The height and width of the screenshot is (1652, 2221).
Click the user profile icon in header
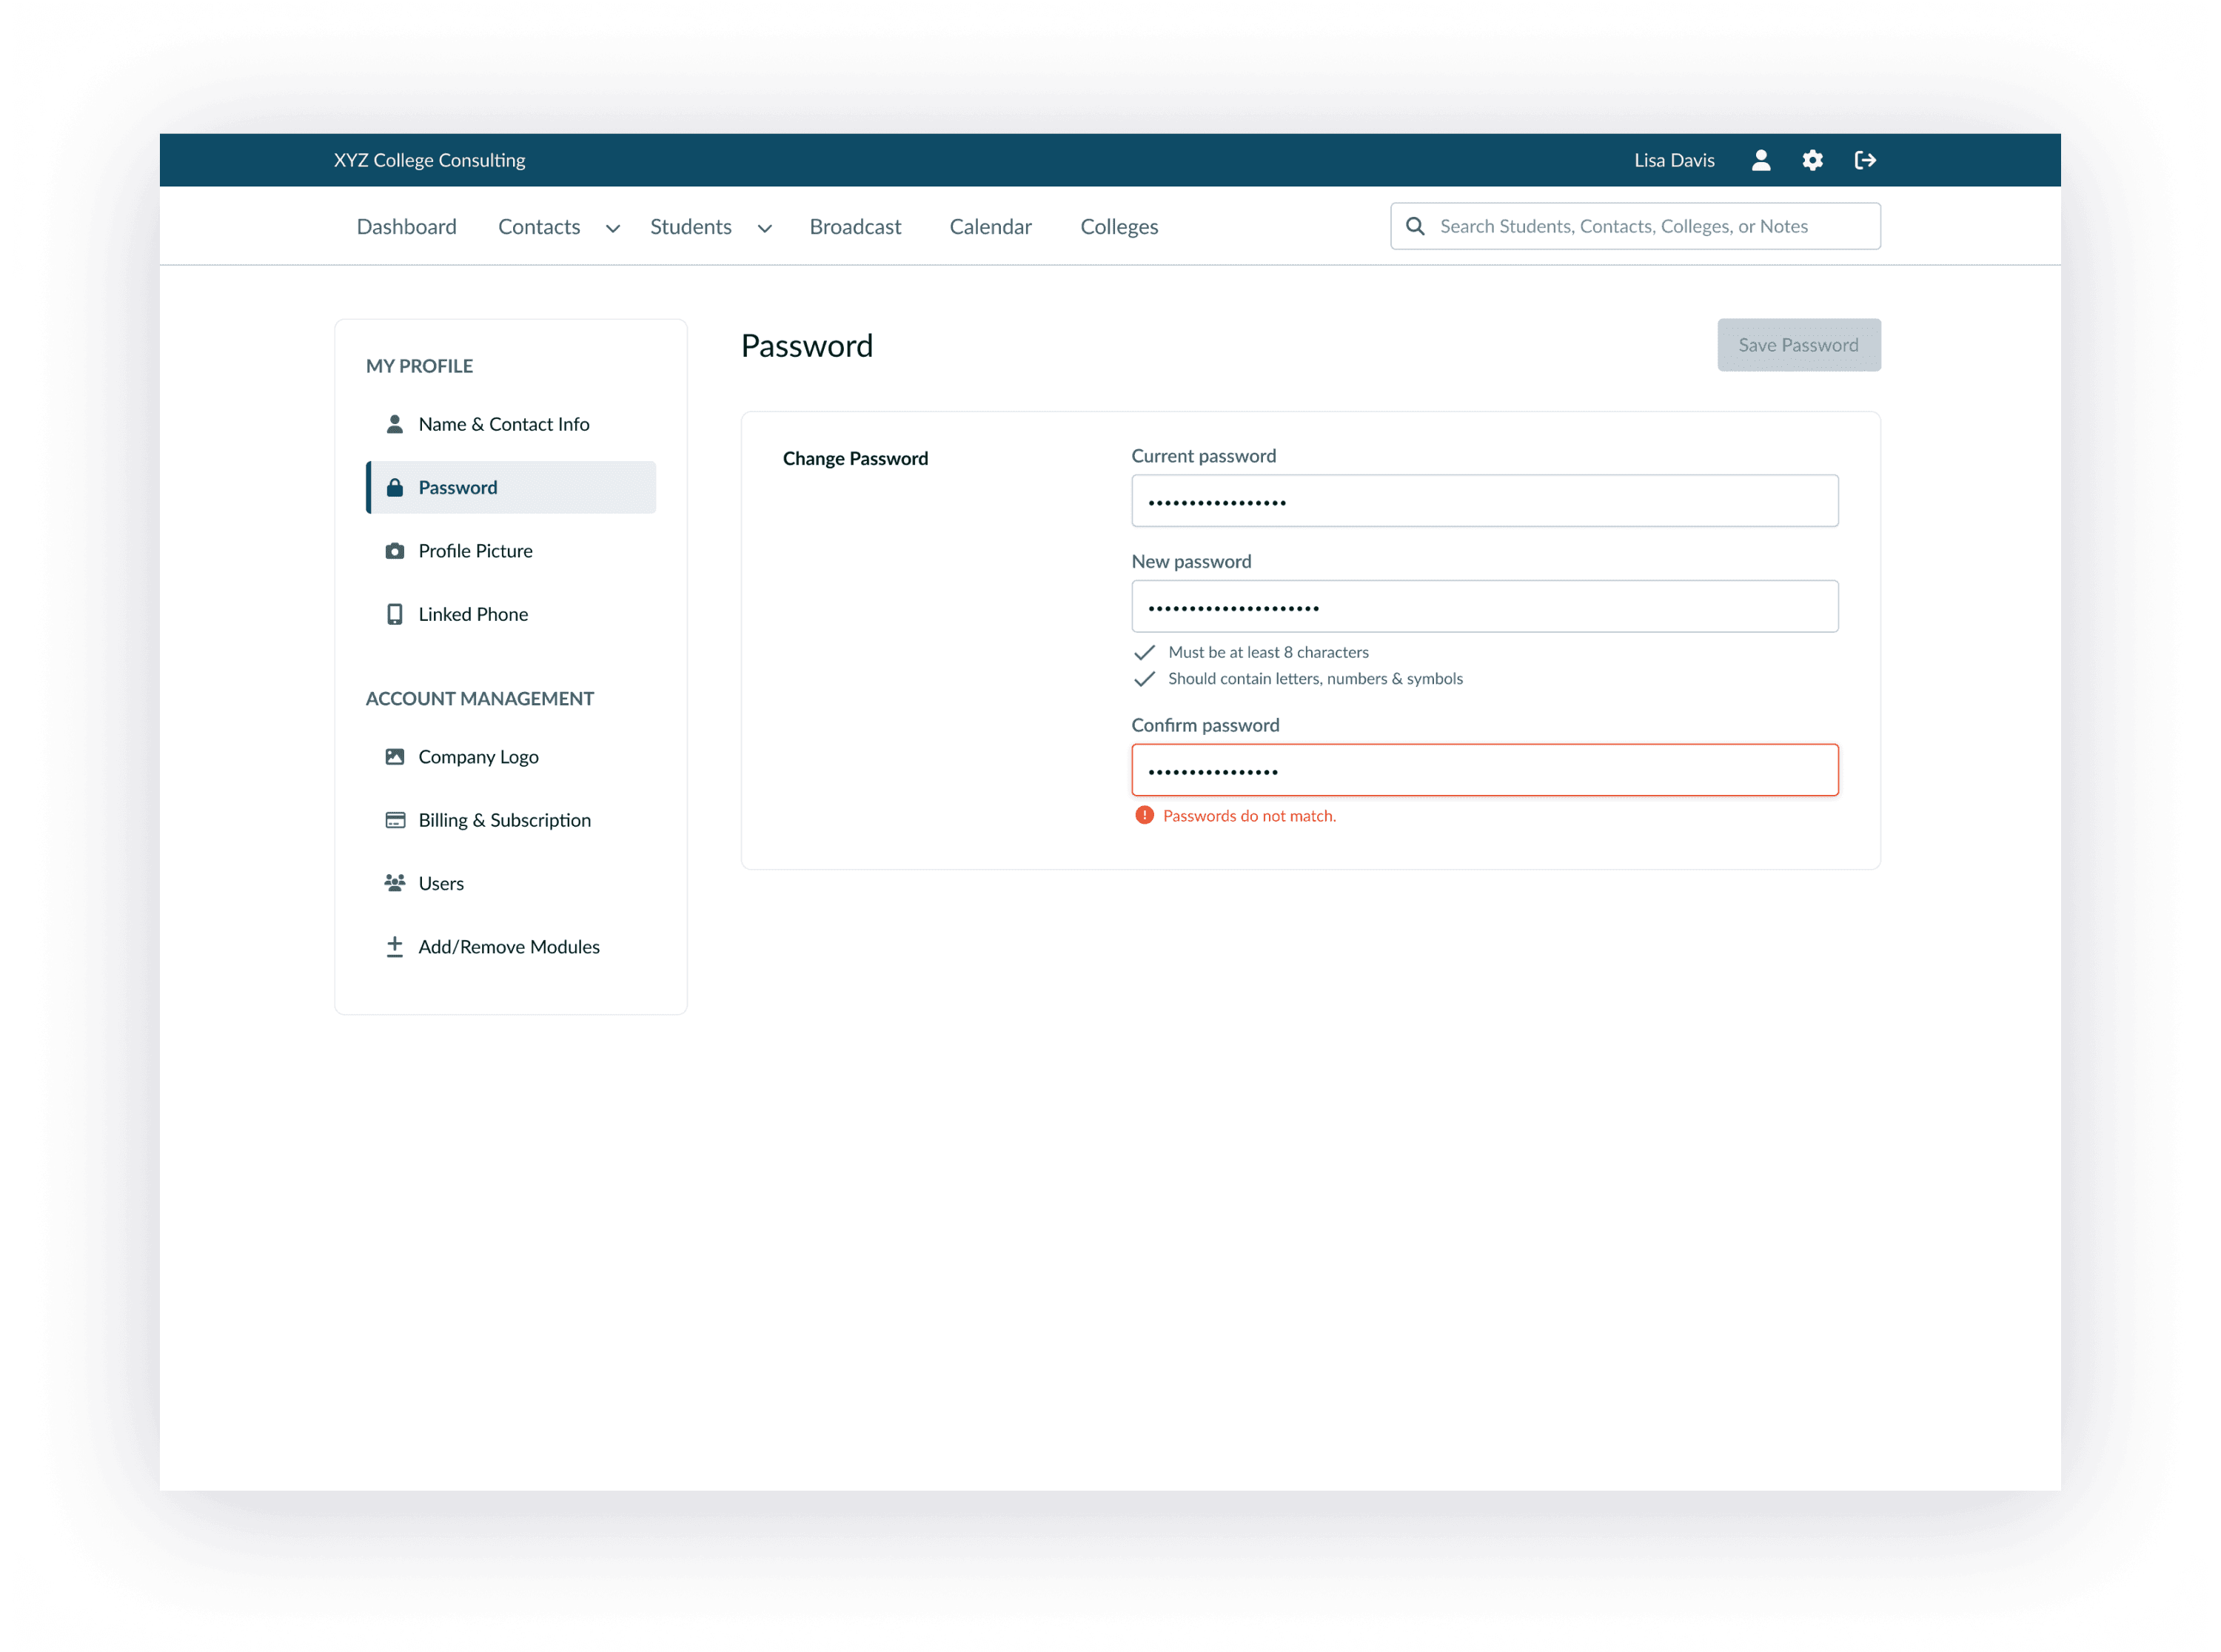point(1761,160)
